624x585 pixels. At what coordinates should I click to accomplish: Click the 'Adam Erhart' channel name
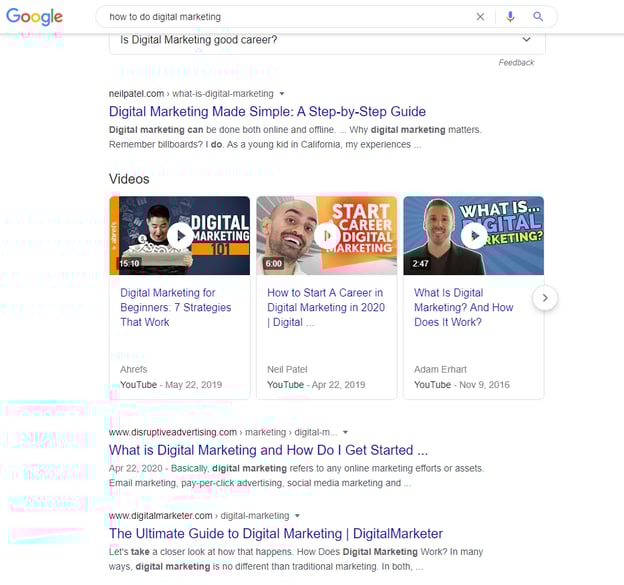pos(441,369)
